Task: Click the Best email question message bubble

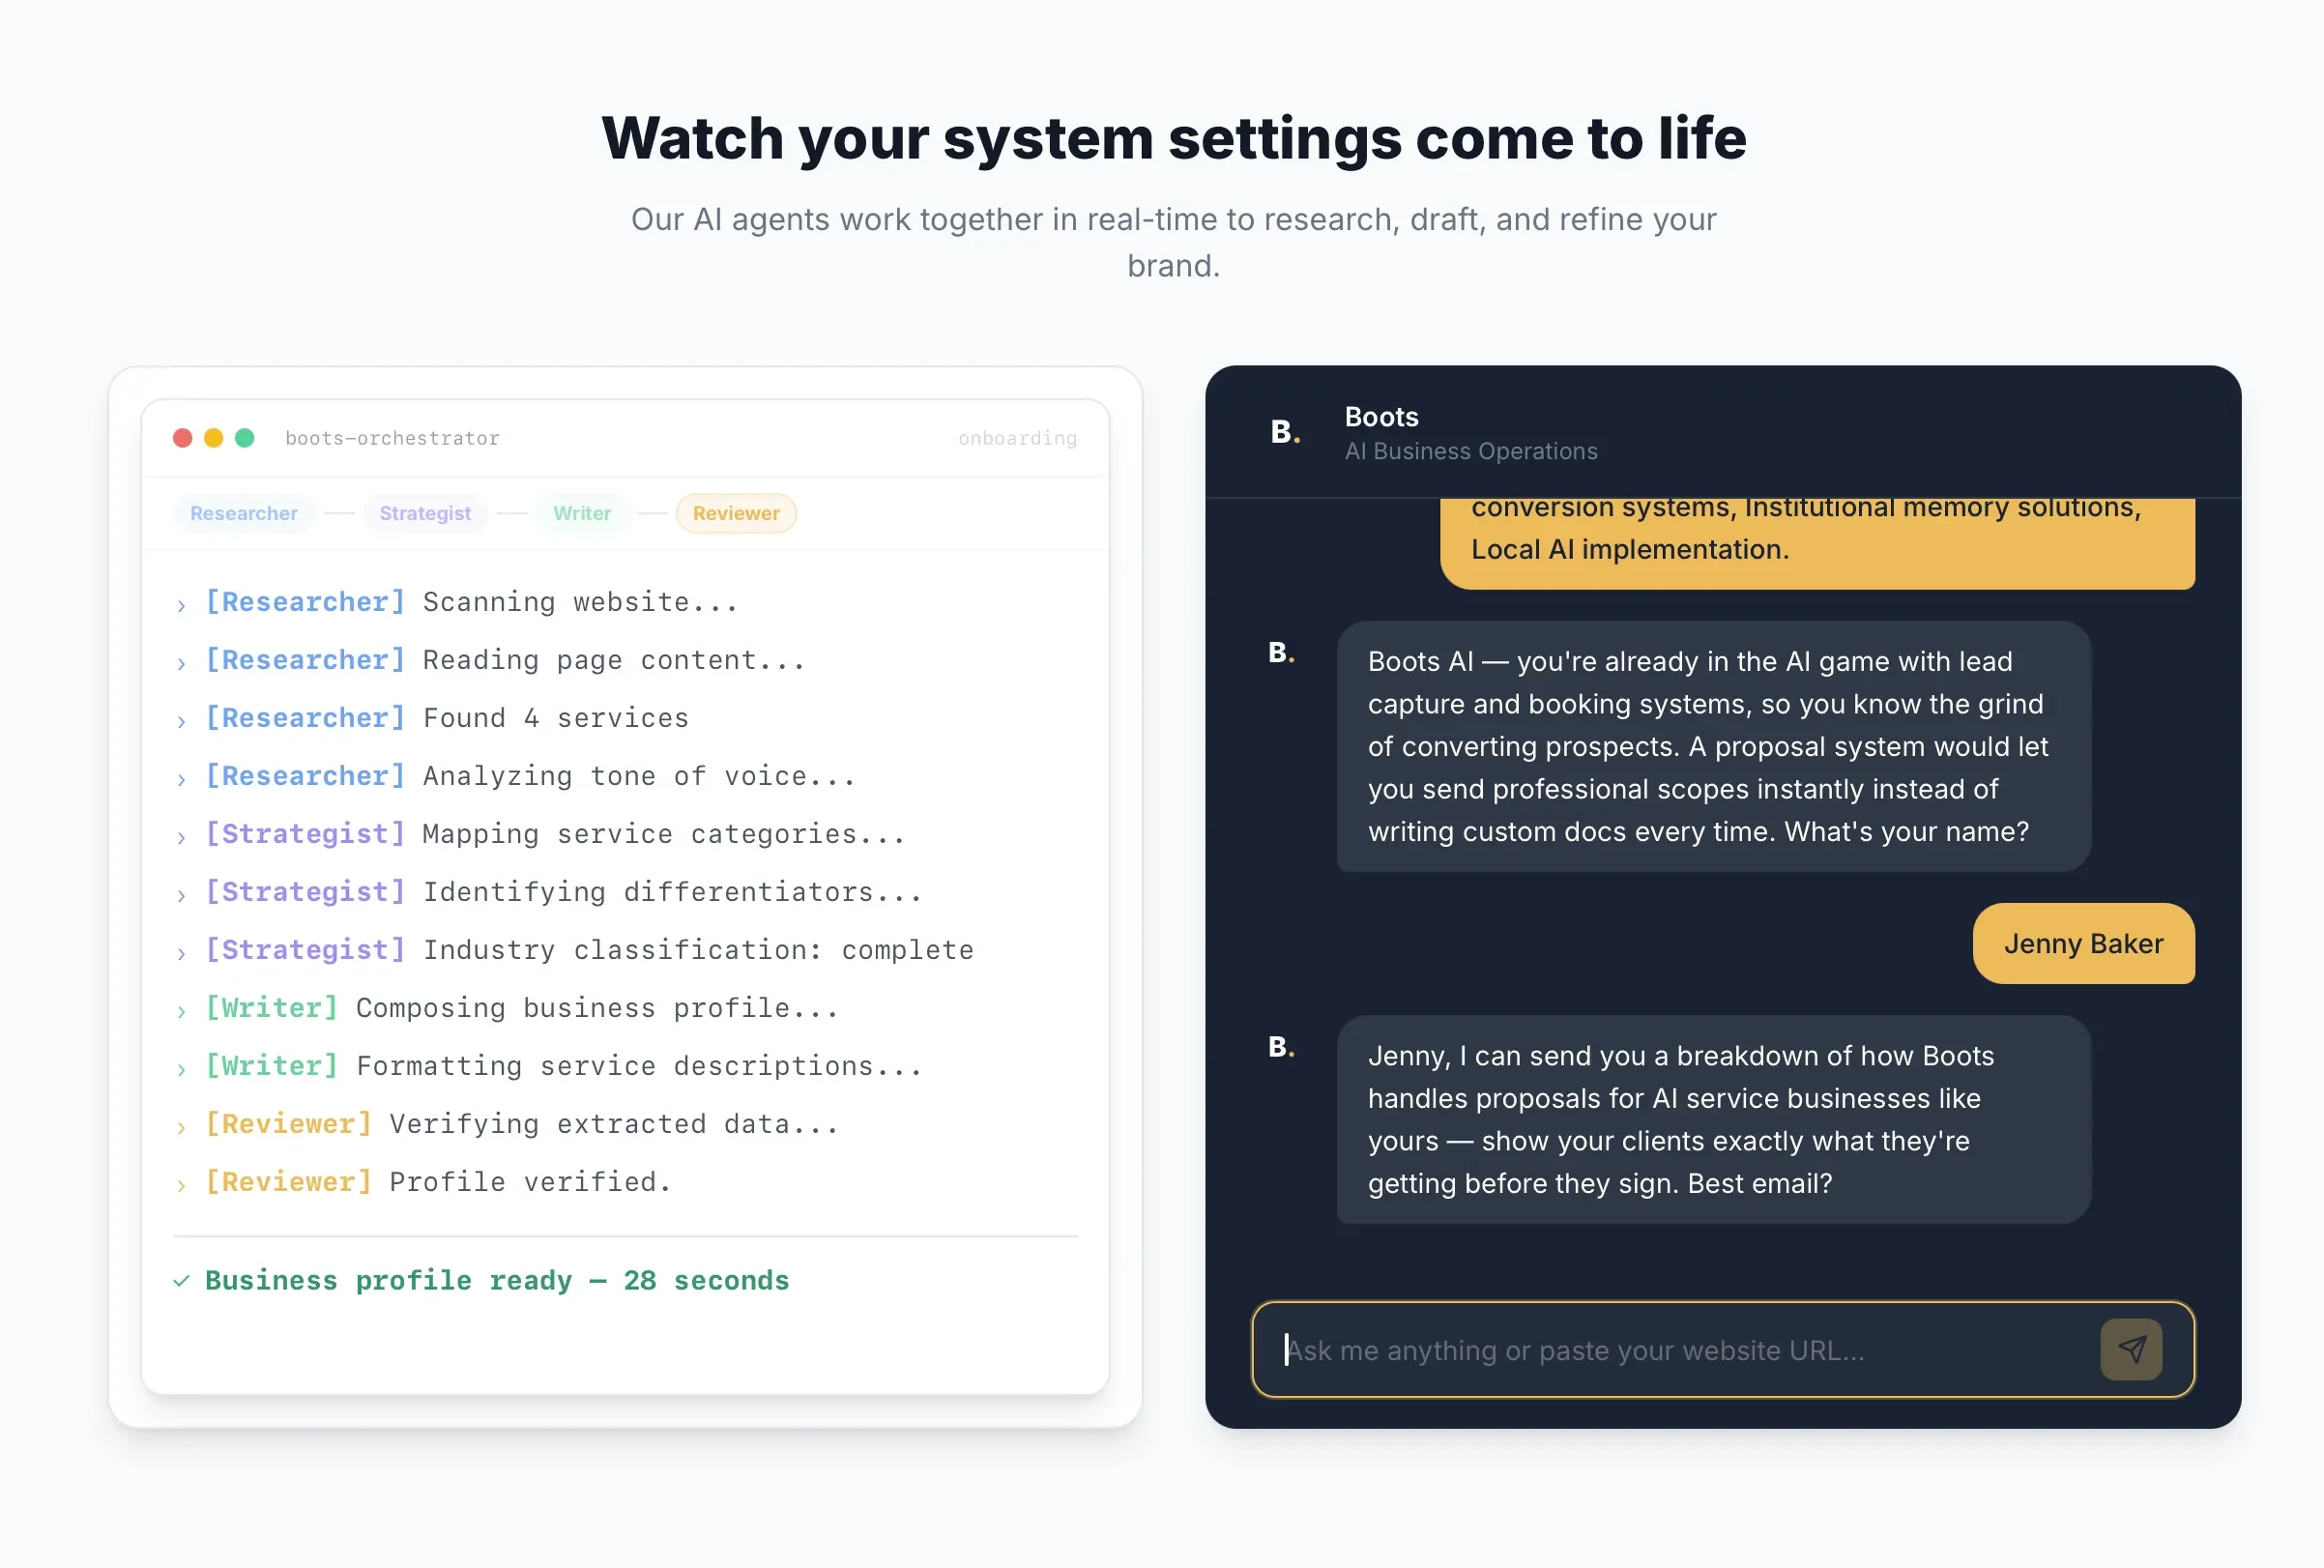Action: pyautogui.click(x=1713, y=1119)
